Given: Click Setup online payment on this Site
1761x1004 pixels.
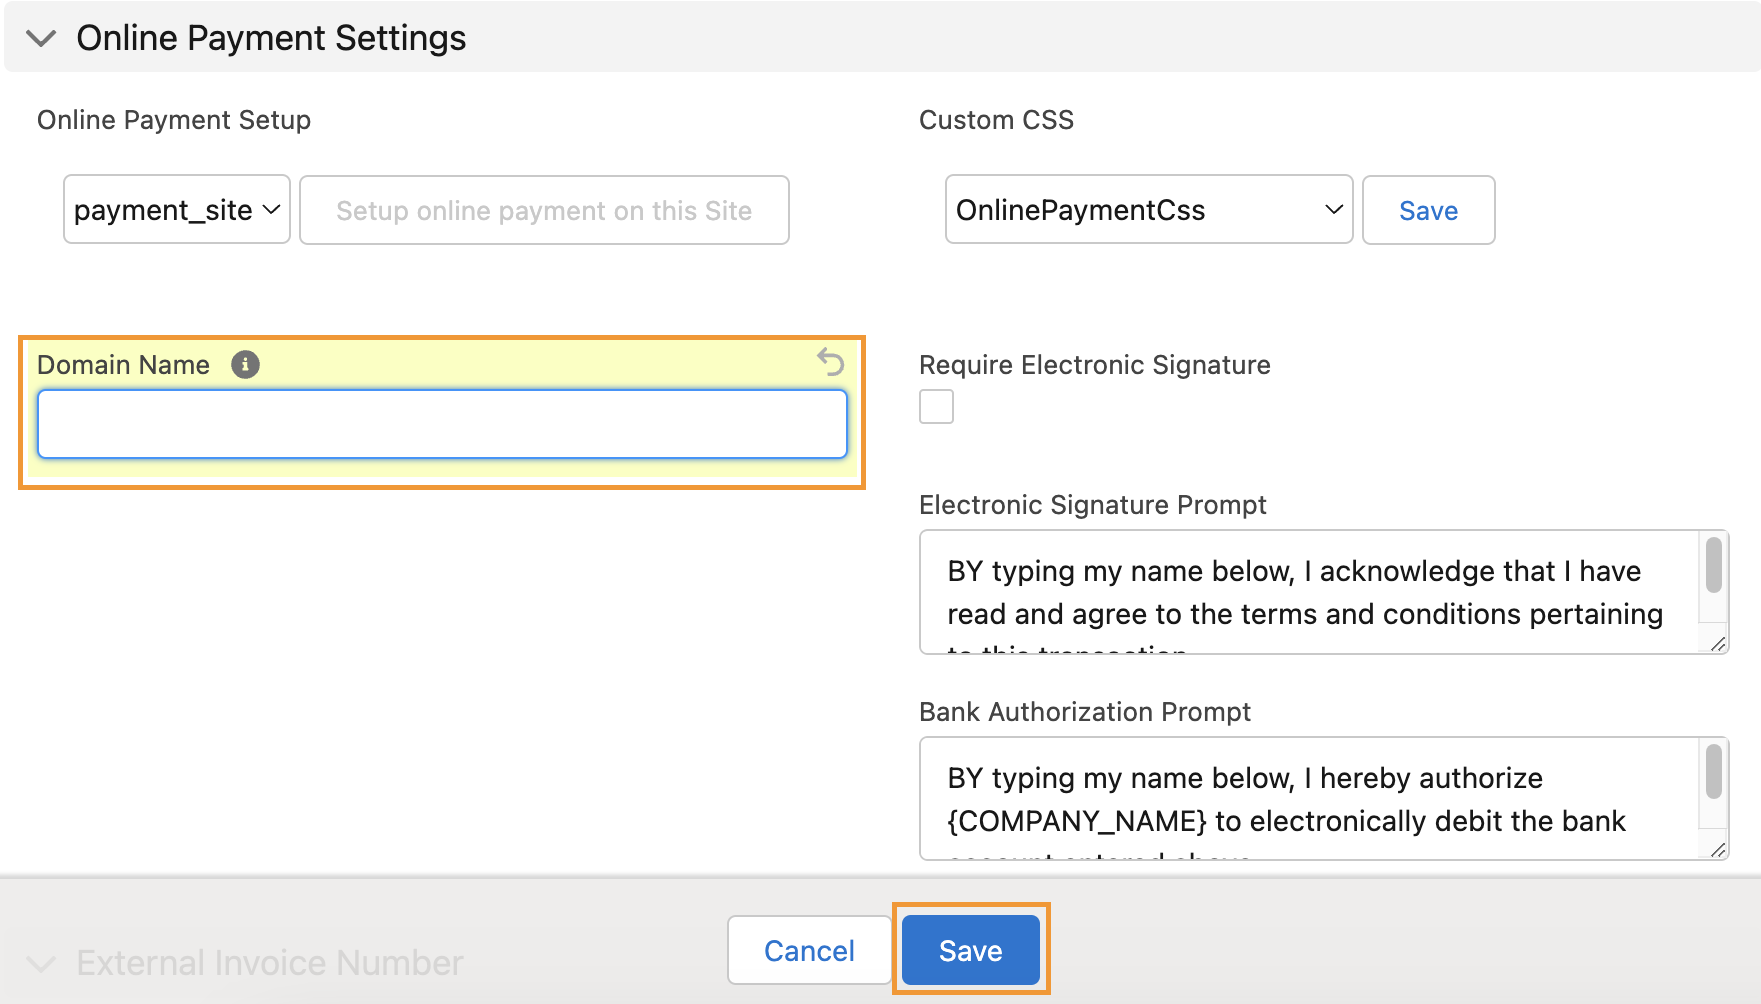Looking at the screenshot, I should tap(544, 210).
